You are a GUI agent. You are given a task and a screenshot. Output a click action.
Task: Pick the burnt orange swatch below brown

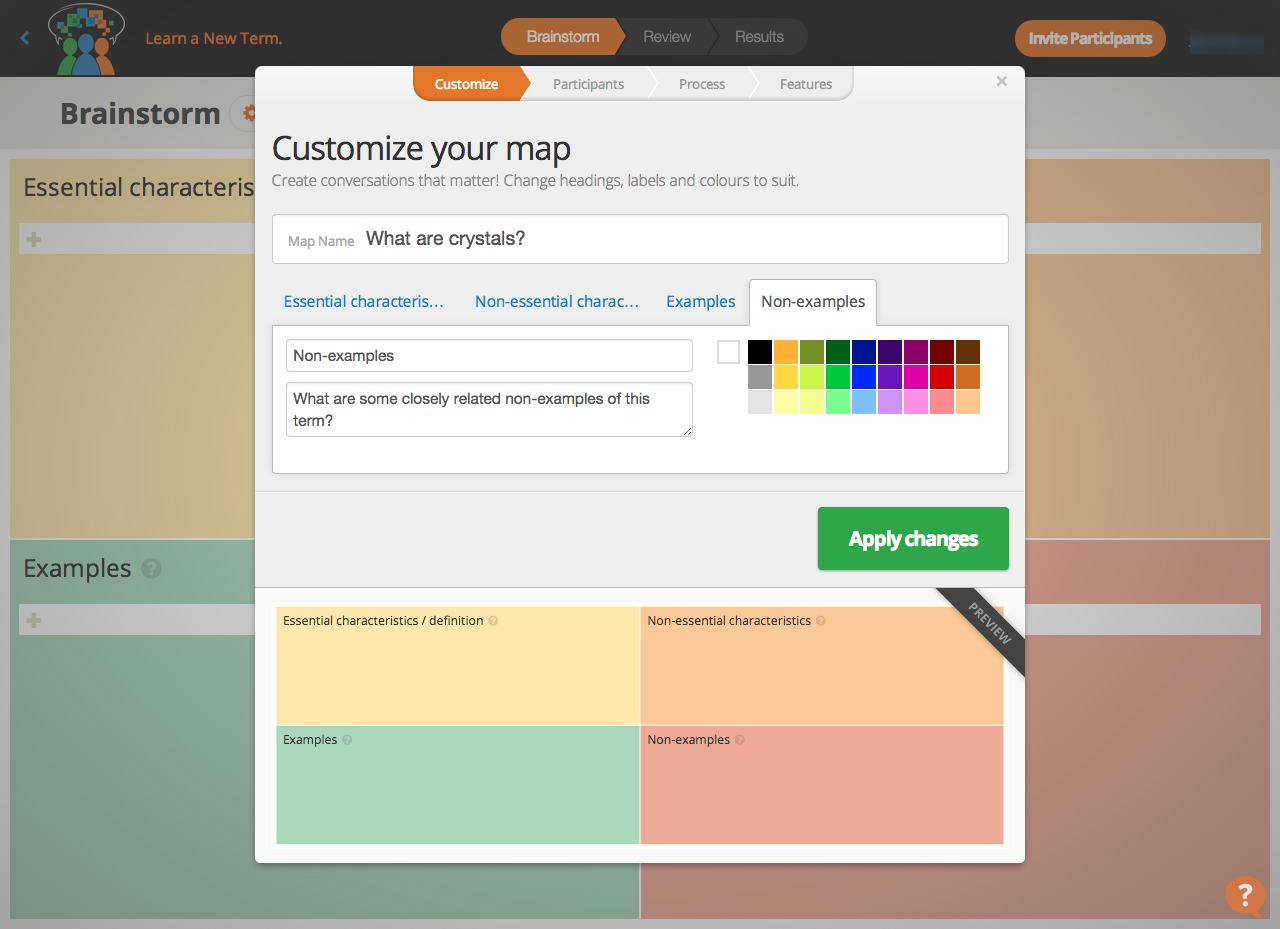click(968, 377)
